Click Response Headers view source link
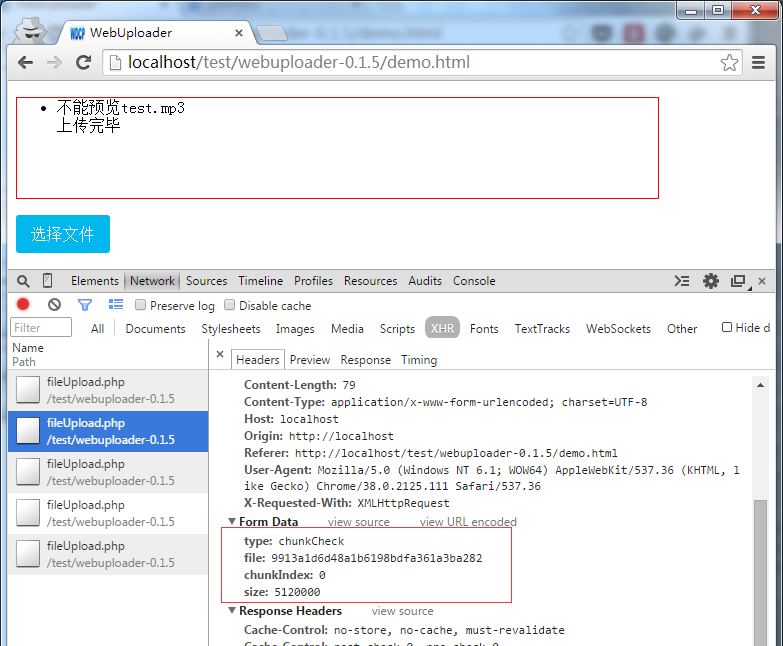The image size is (783, 646). 402,611
